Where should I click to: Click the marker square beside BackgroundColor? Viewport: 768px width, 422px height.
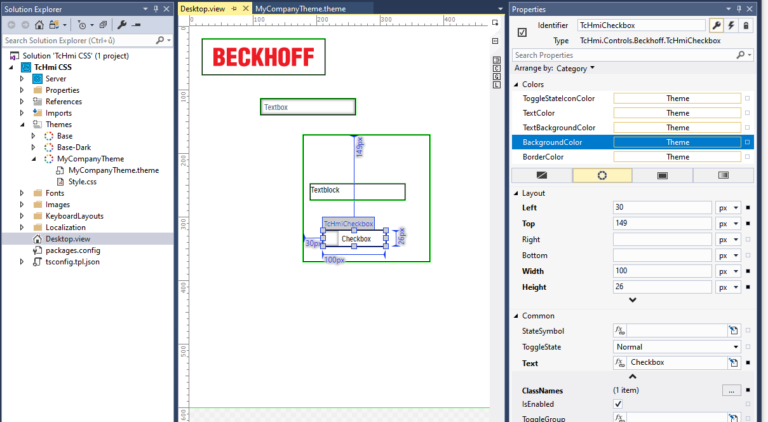point(747,142)
